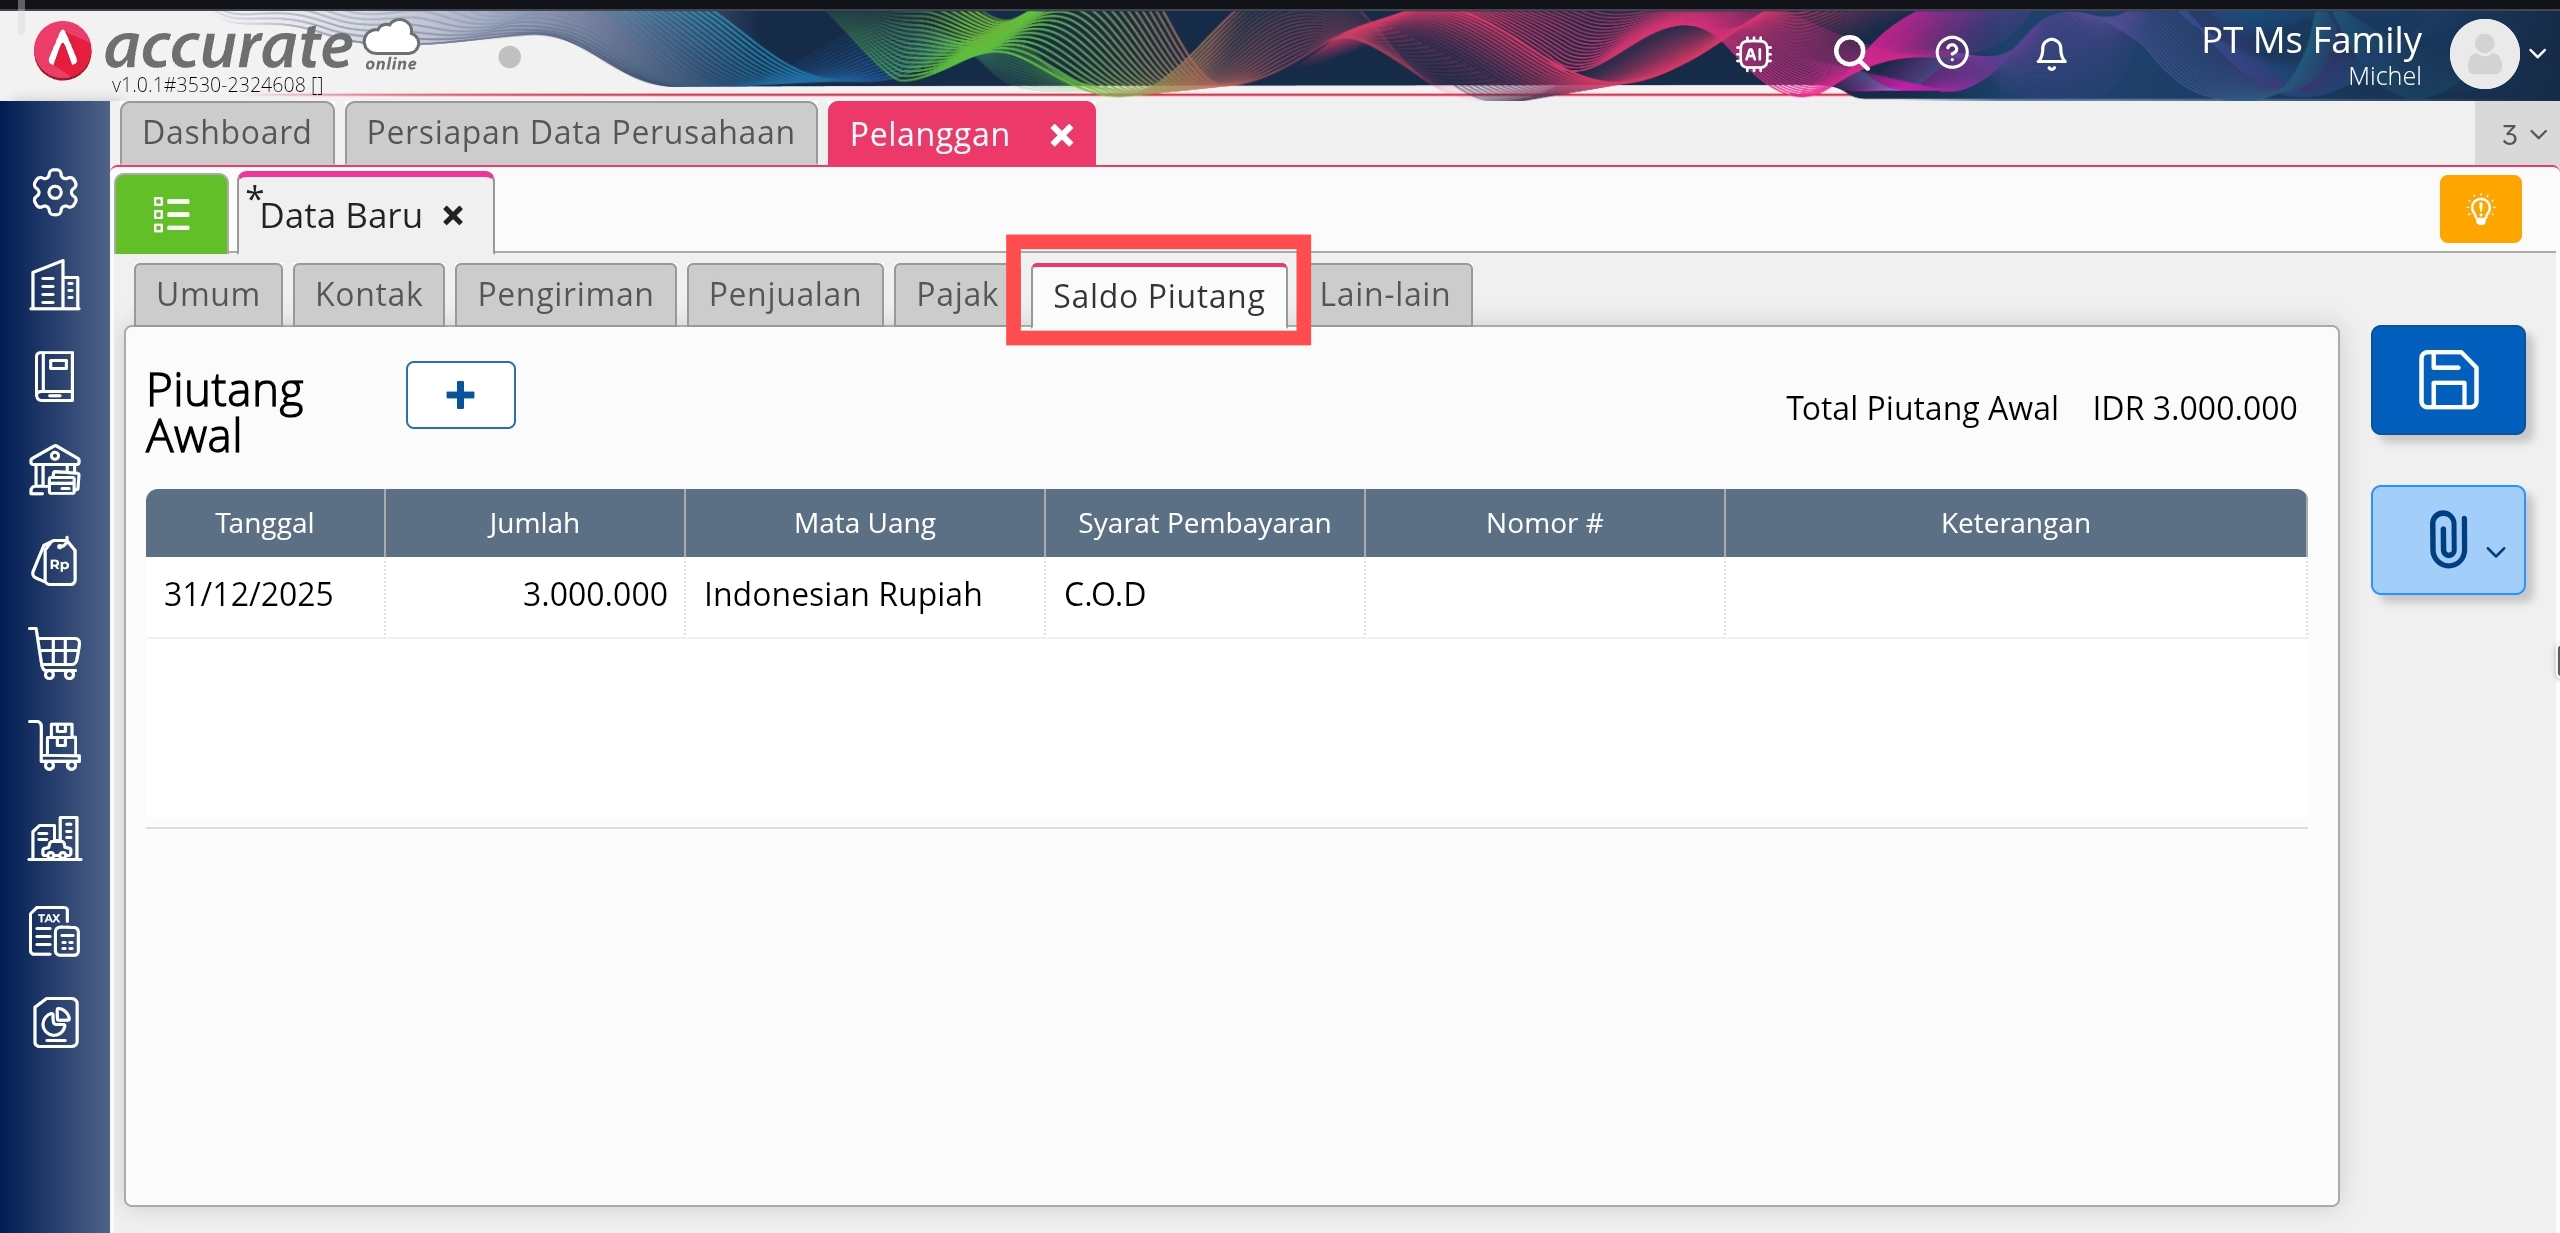
Task: Open the cash and bank sidebar module
Action: pyautogui.click(x=55, y=470)
